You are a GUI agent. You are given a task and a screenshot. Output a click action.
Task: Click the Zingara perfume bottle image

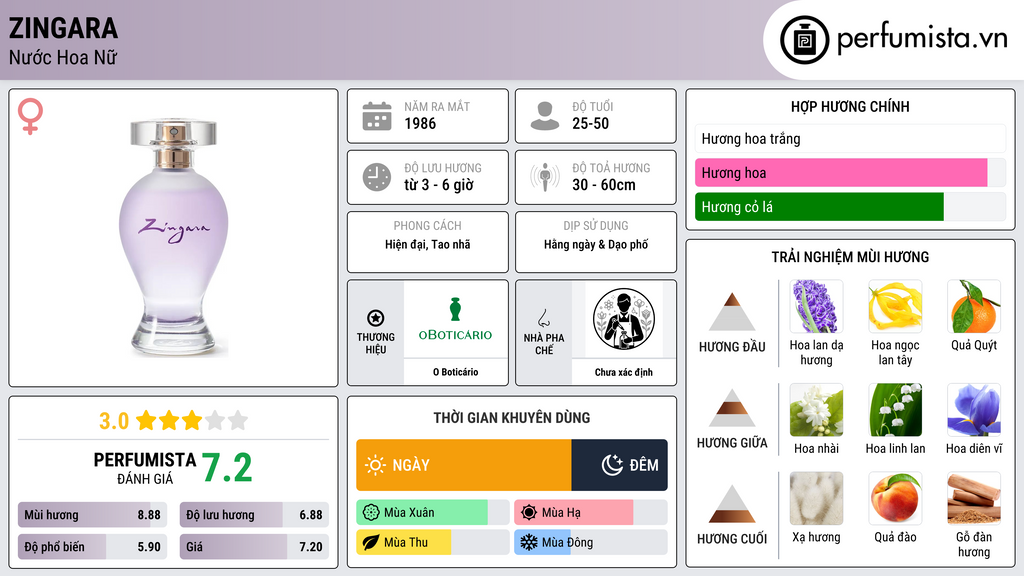click(x=173, y=237)
